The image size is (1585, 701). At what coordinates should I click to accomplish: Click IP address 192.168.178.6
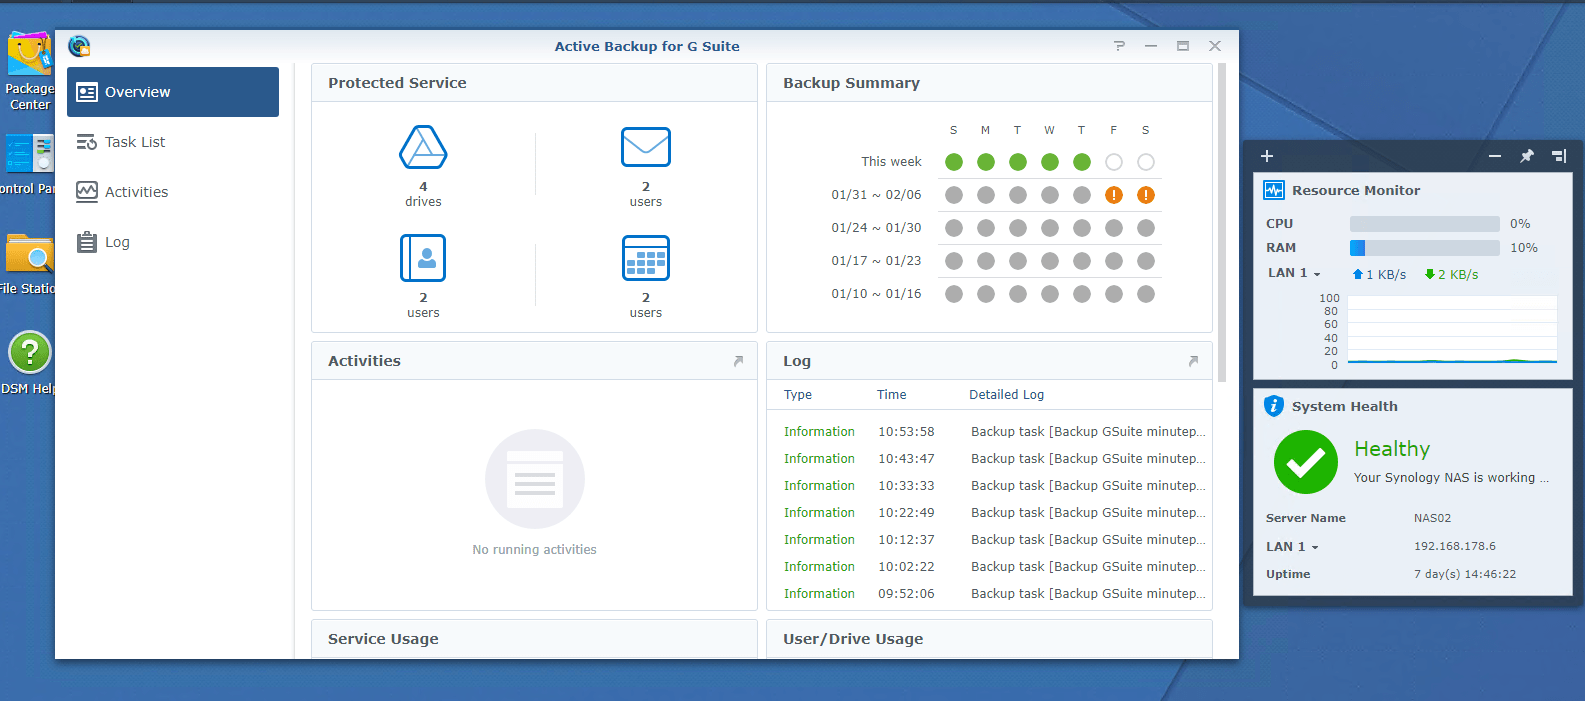(x=1455, y=546)
